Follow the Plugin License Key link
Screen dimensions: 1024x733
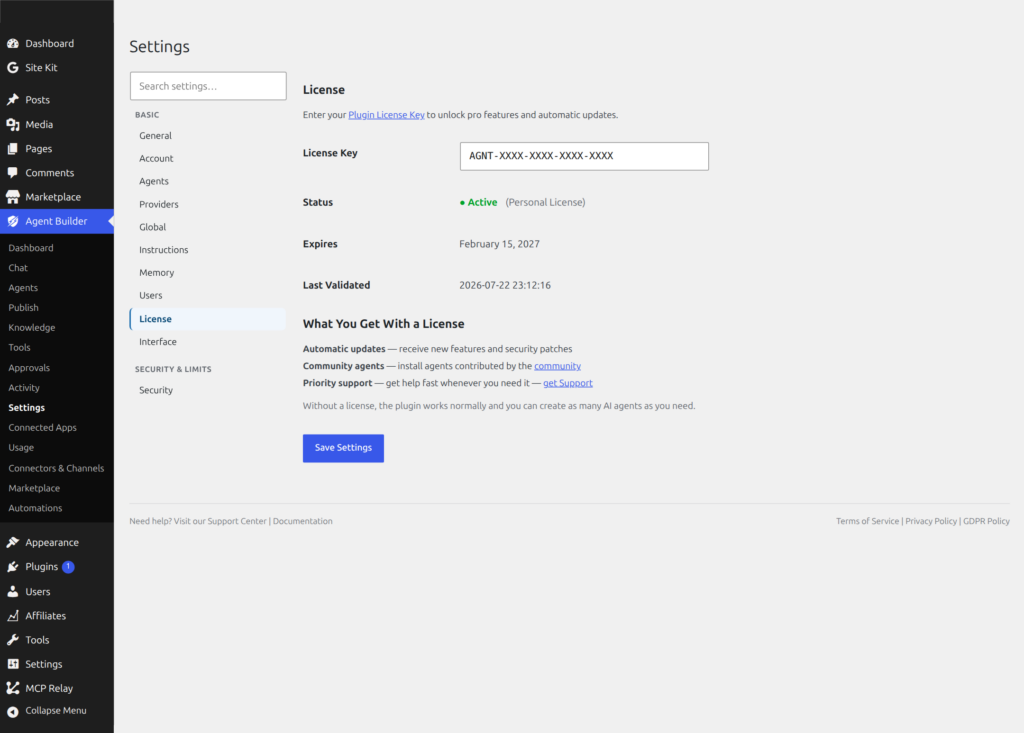point(386,115)
